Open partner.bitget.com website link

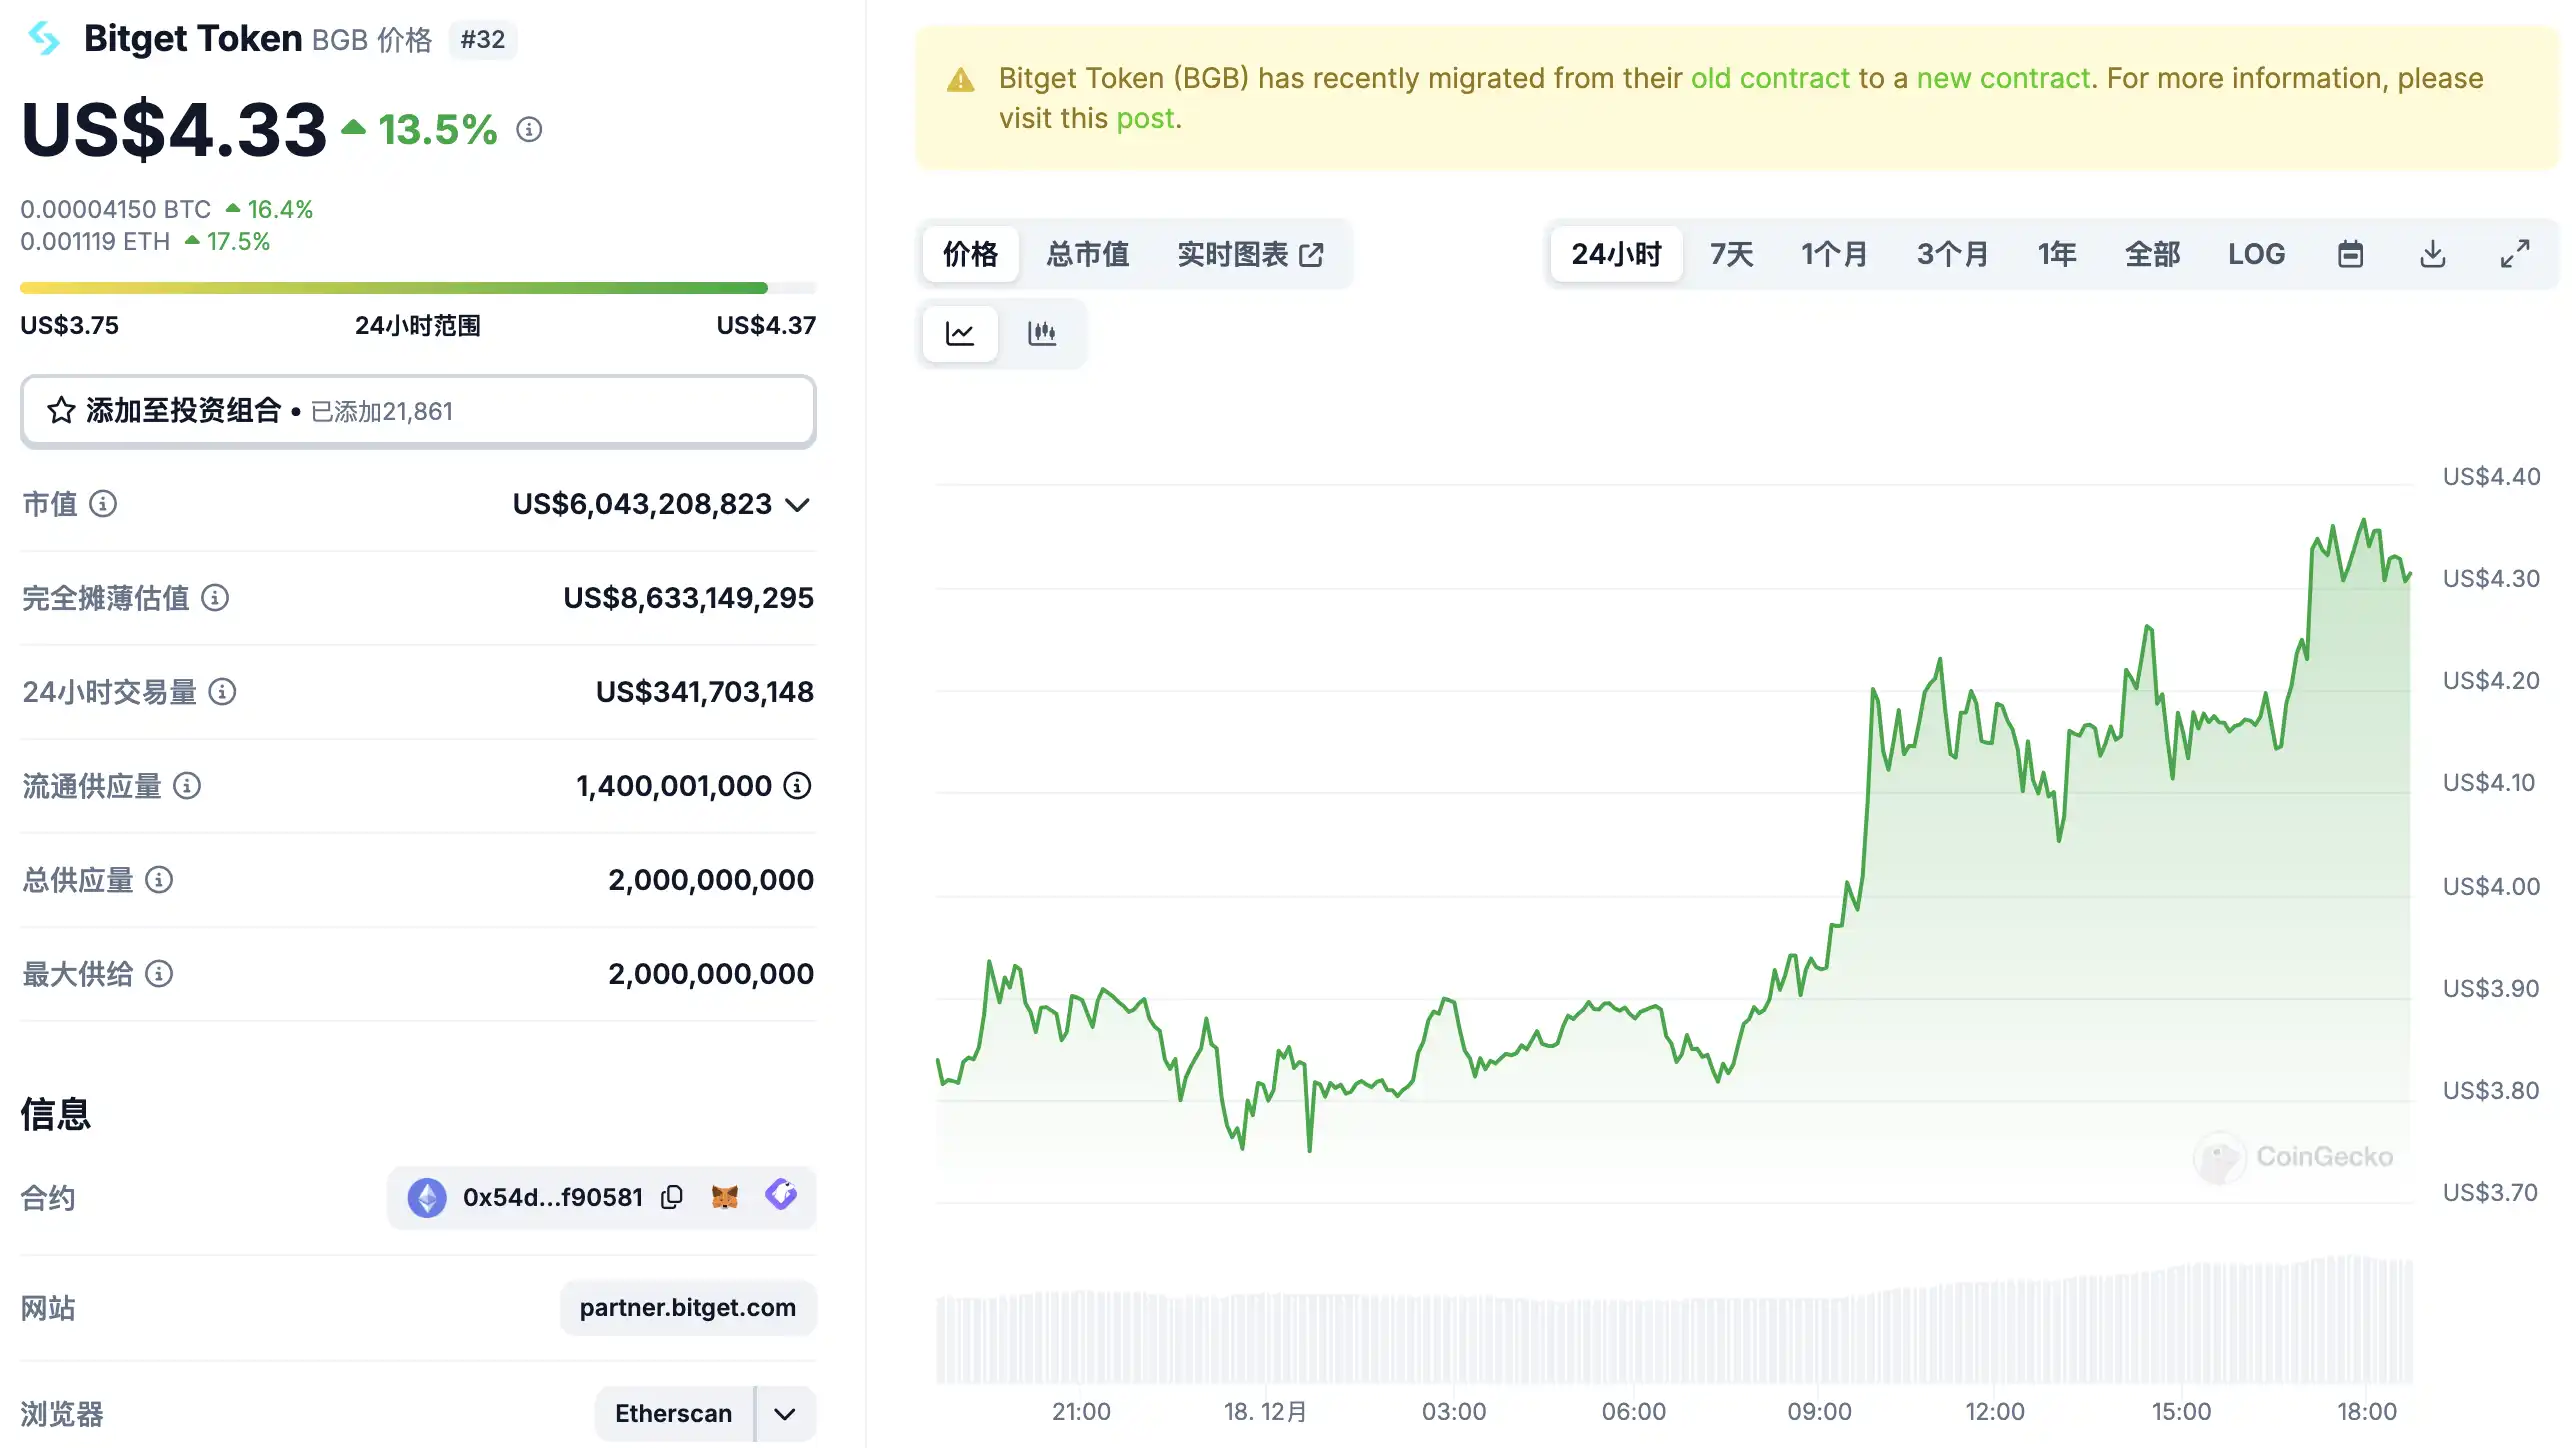(687, 1307)
